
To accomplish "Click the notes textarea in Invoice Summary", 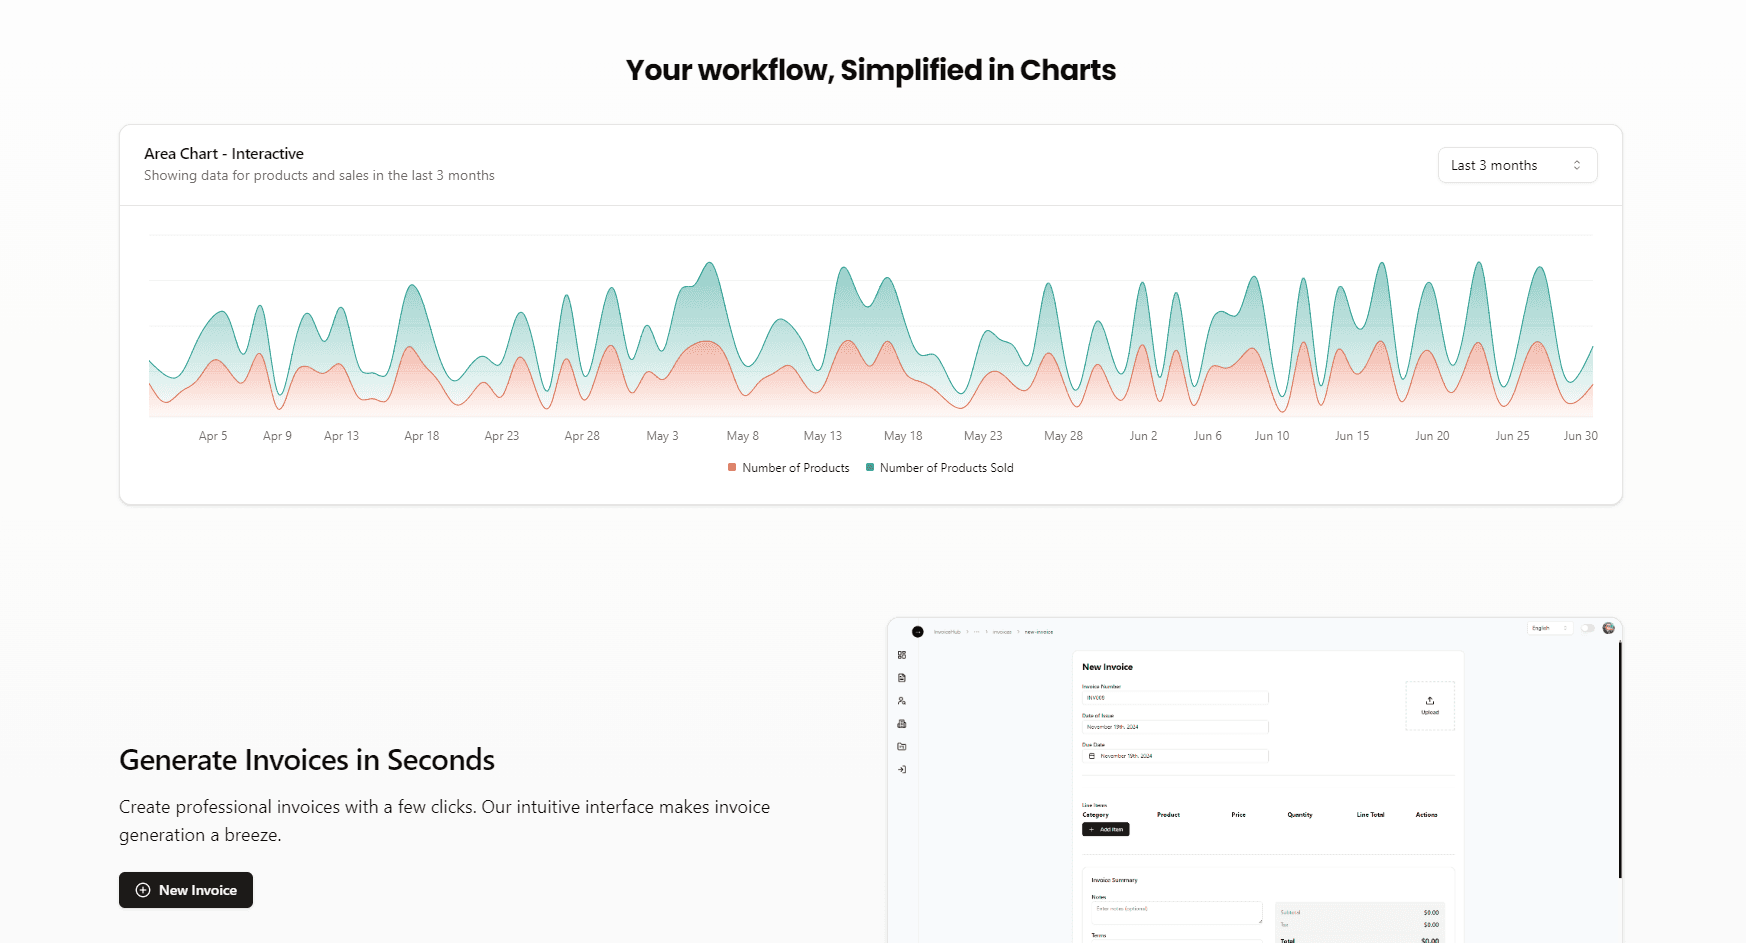I will pyautogui.click(x=1177, y=913).
